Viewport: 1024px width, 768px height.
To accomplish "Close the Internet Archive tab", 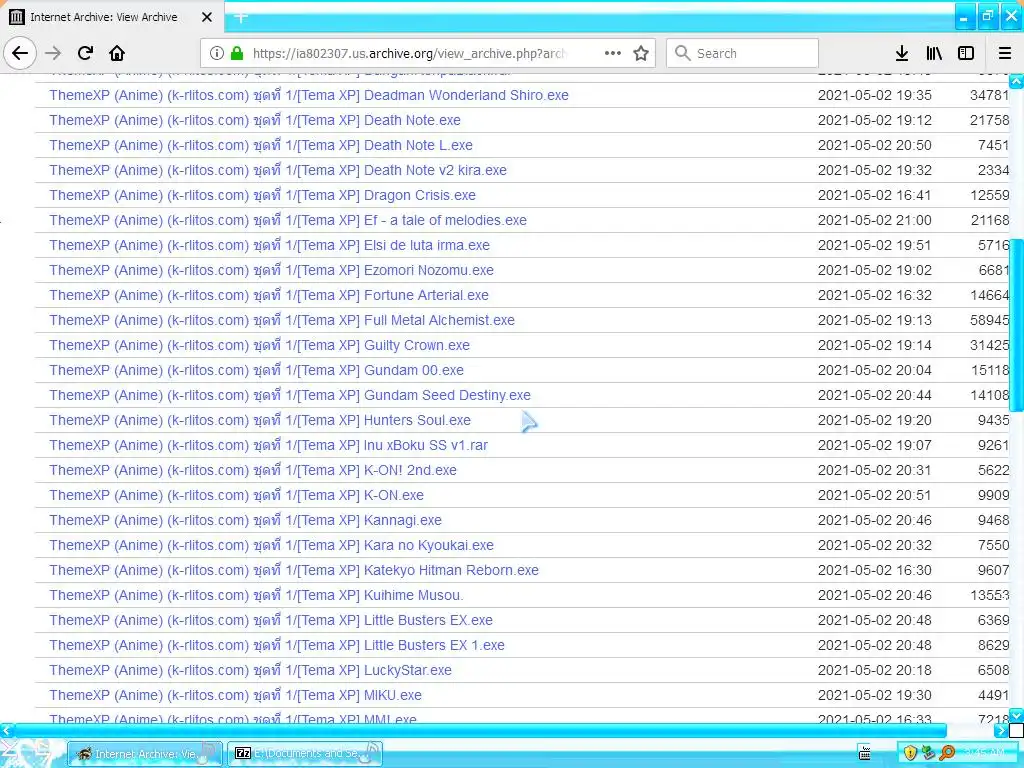I will pyautogui.click(x=207, y=17).
